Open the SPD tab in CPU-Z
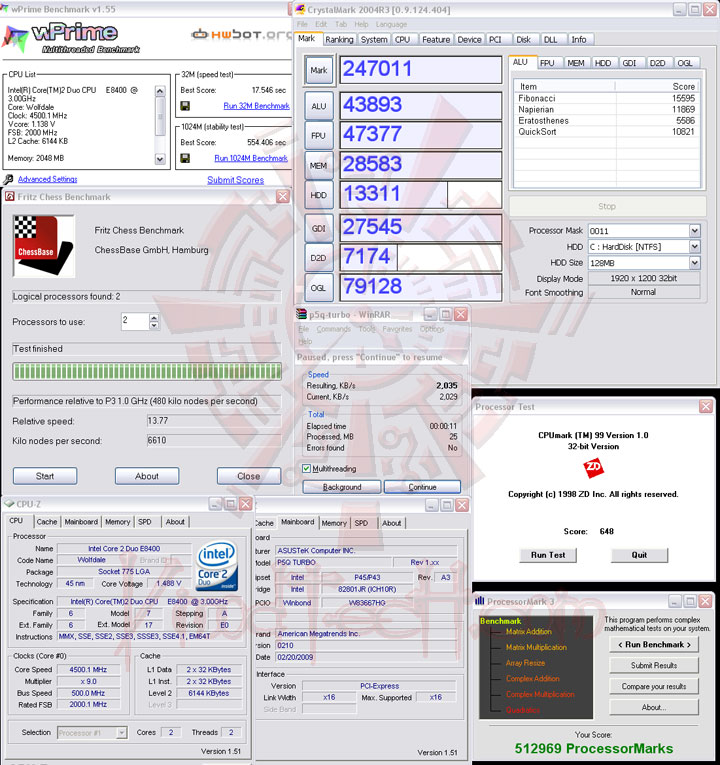720x765 pixels. point(144,522)
